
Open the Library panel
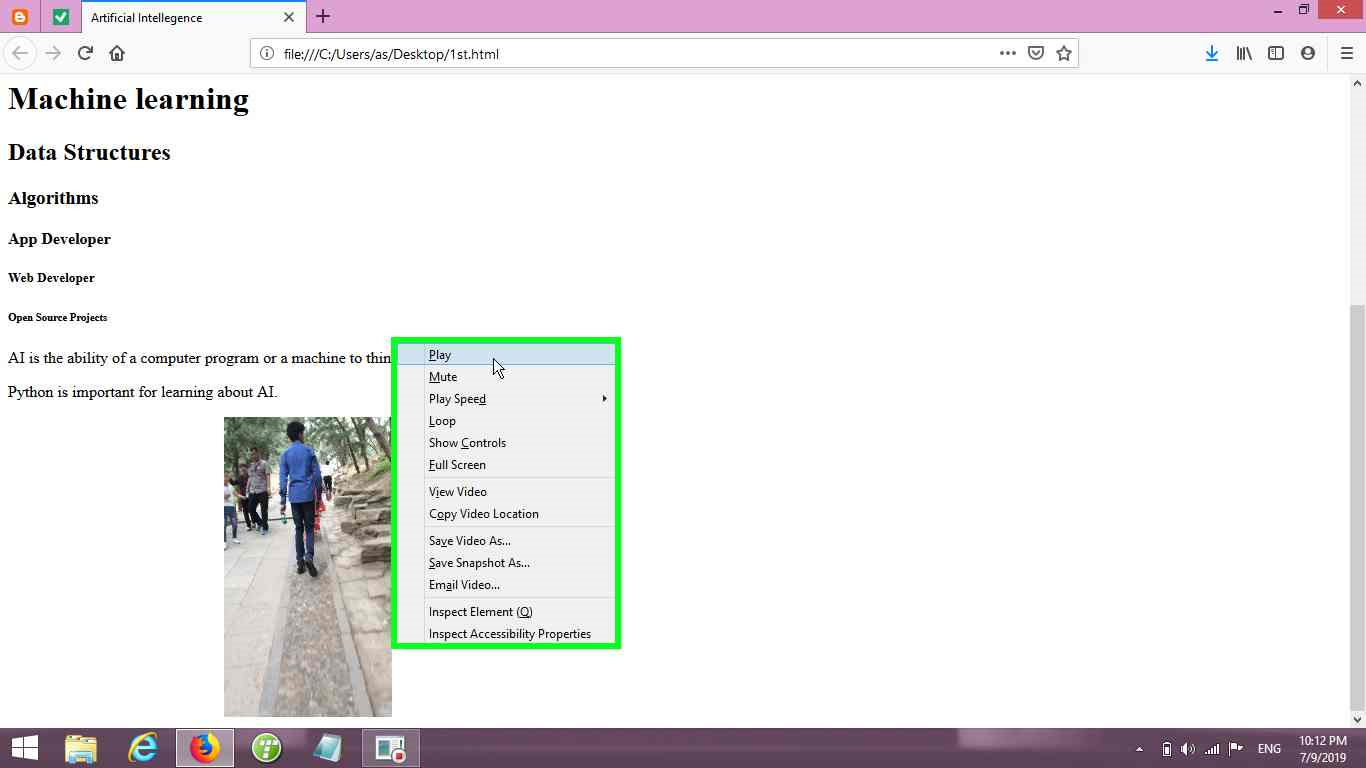click(x=1244, y=53)
